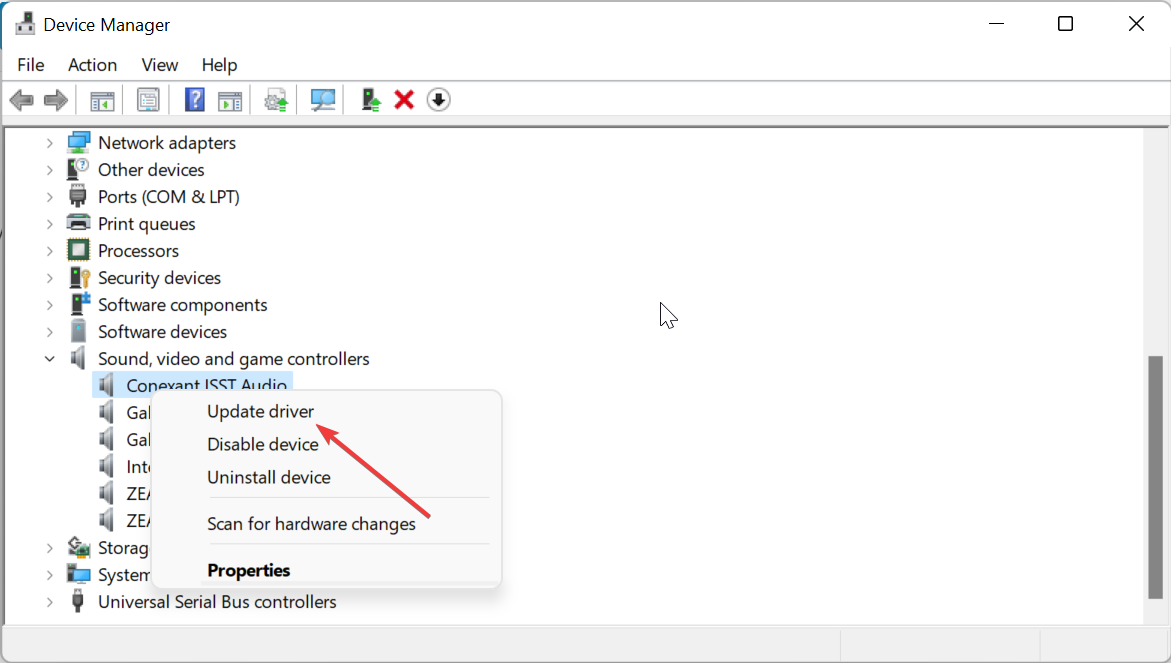
Task: Toggle the action pane toolbar icon
Action: tap(230, 100)
